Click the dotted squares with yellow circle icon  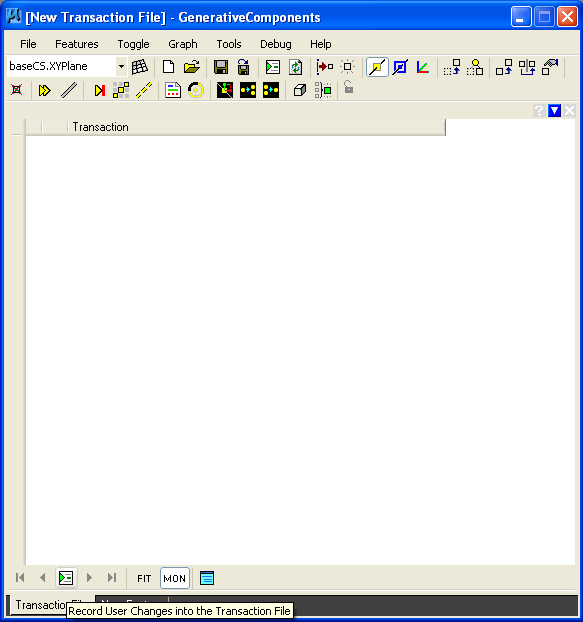[475, 67]
